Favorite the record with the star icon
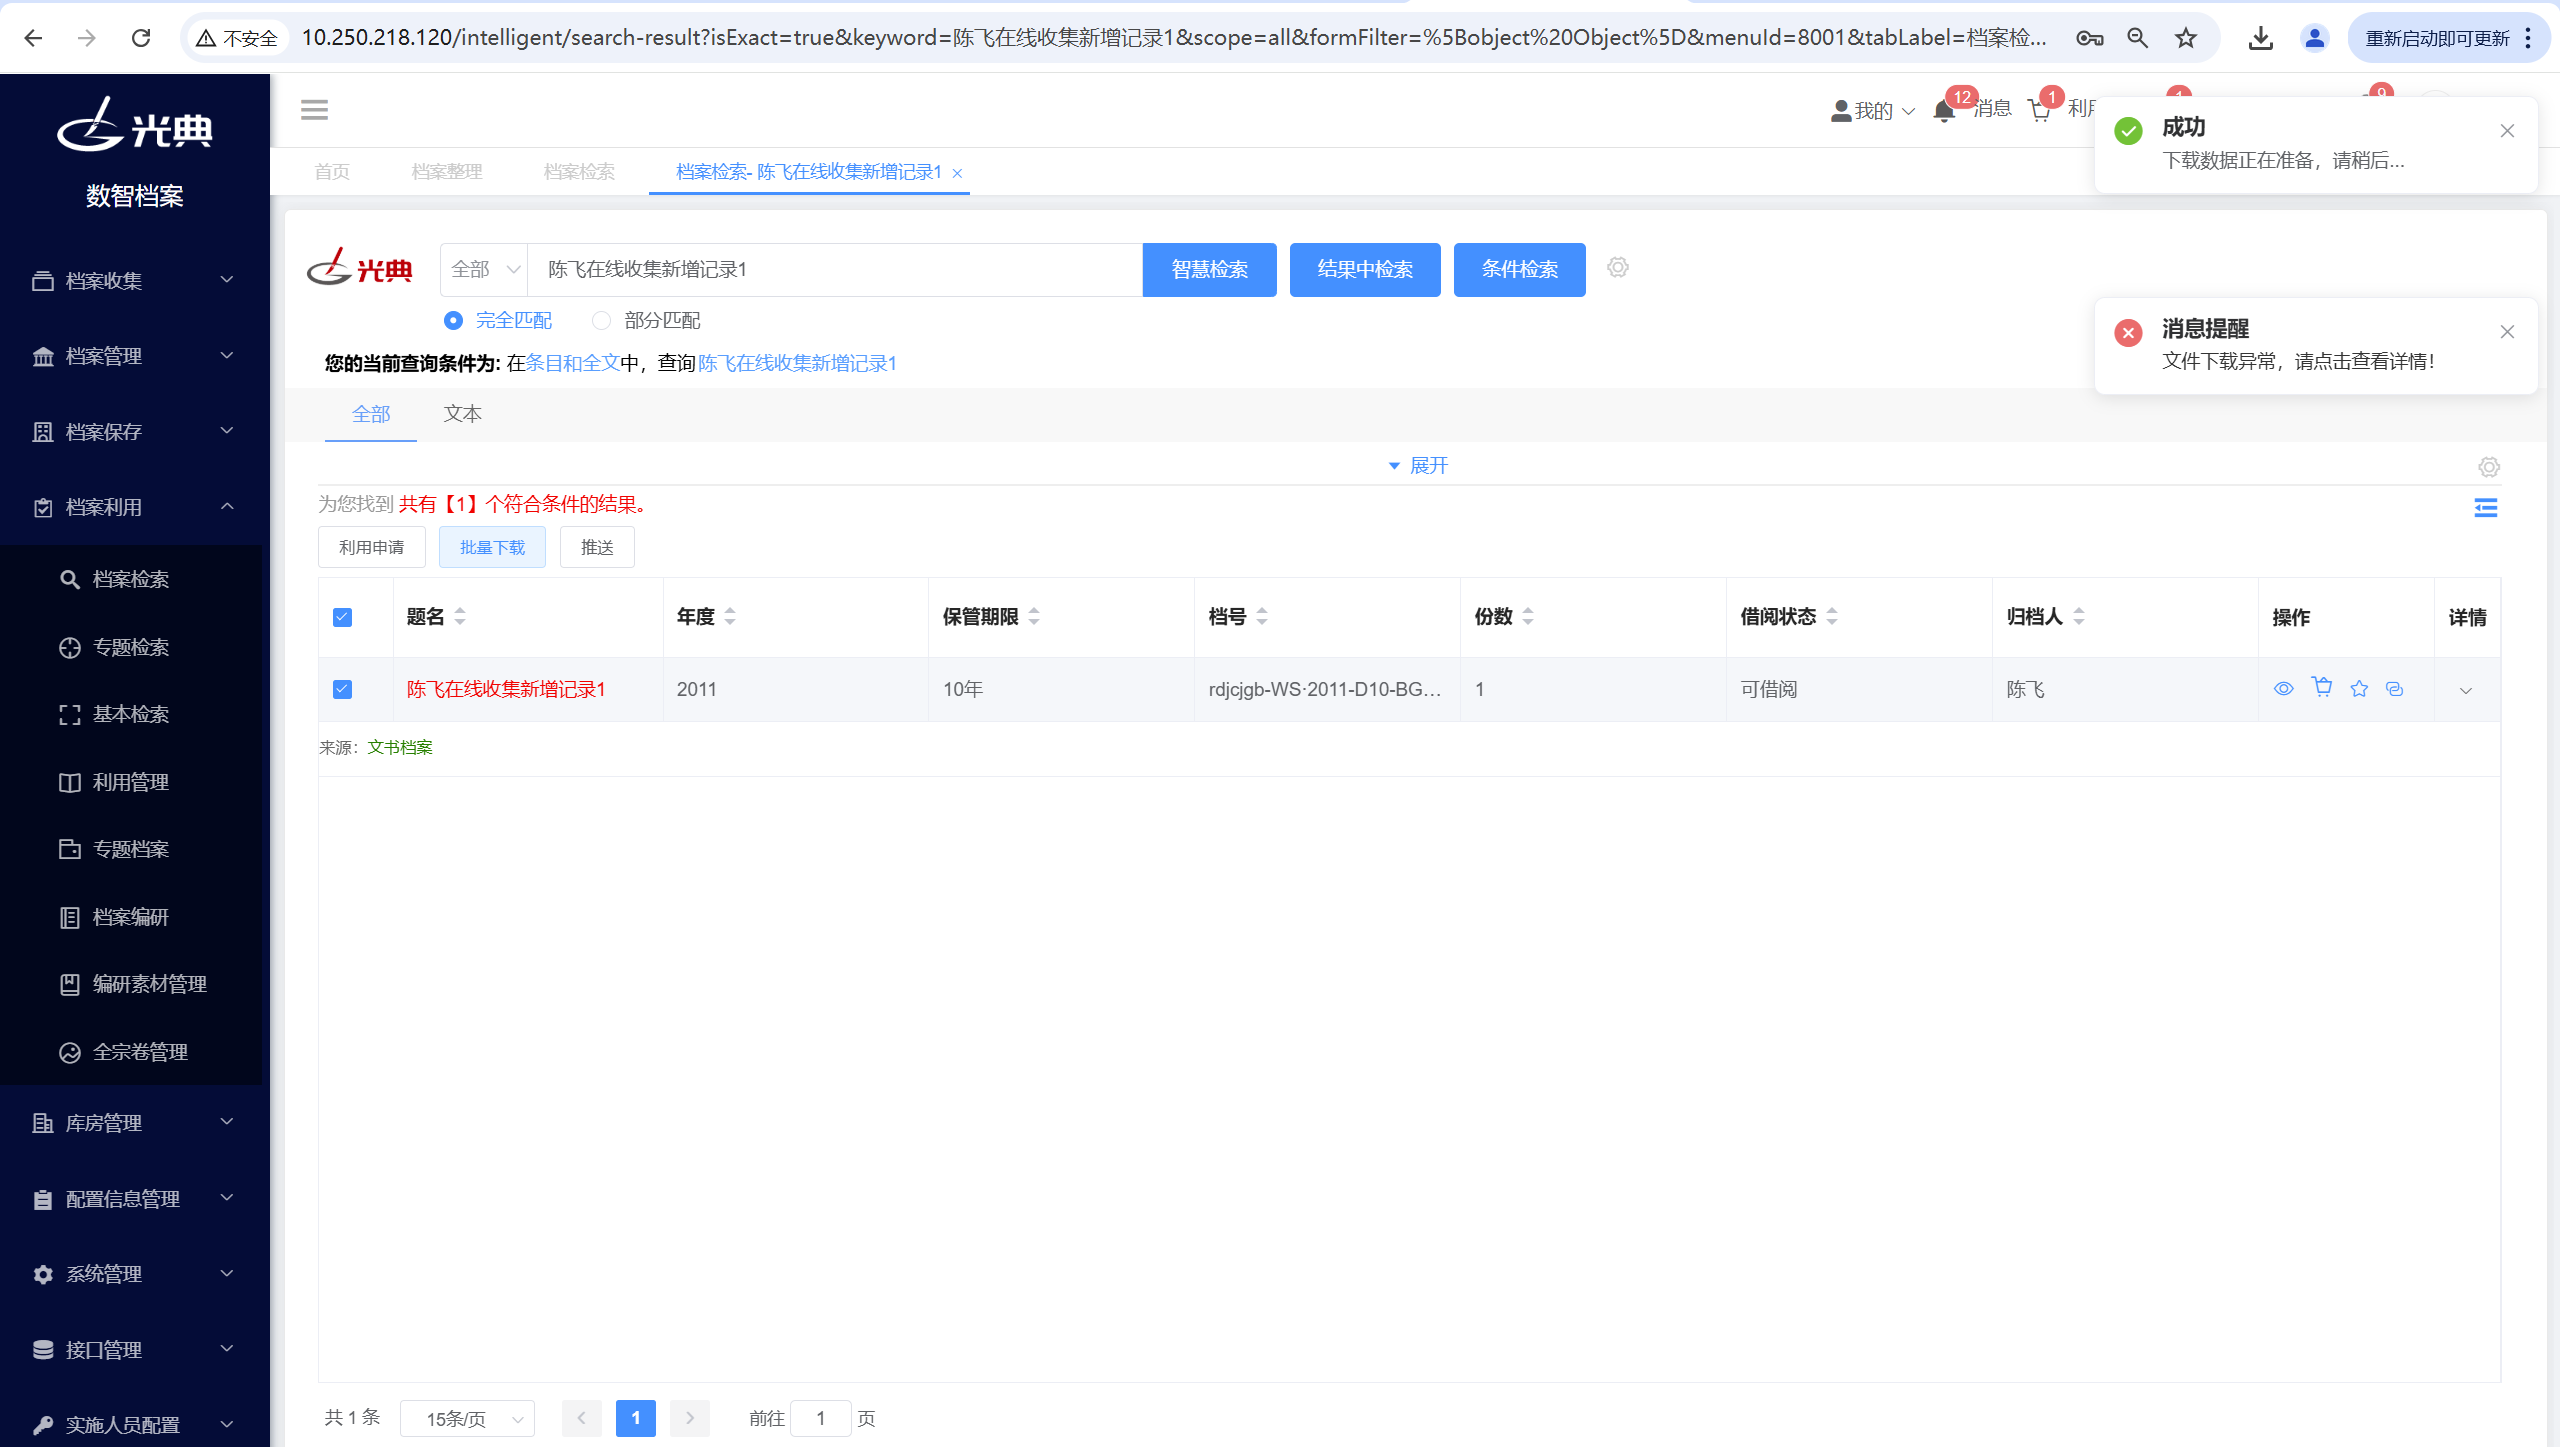Screen dimensions: 2560x1447 coord(2359,689)
